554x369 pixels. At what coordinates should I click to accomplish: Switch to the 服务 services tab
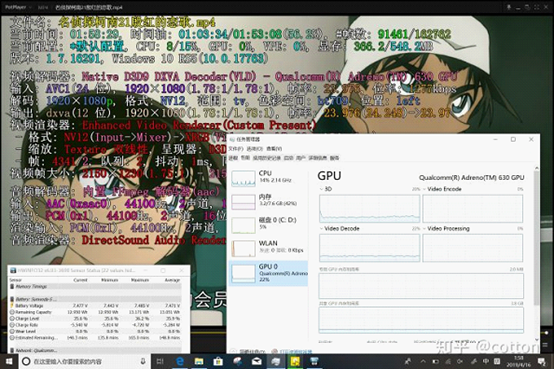(334, 158)
